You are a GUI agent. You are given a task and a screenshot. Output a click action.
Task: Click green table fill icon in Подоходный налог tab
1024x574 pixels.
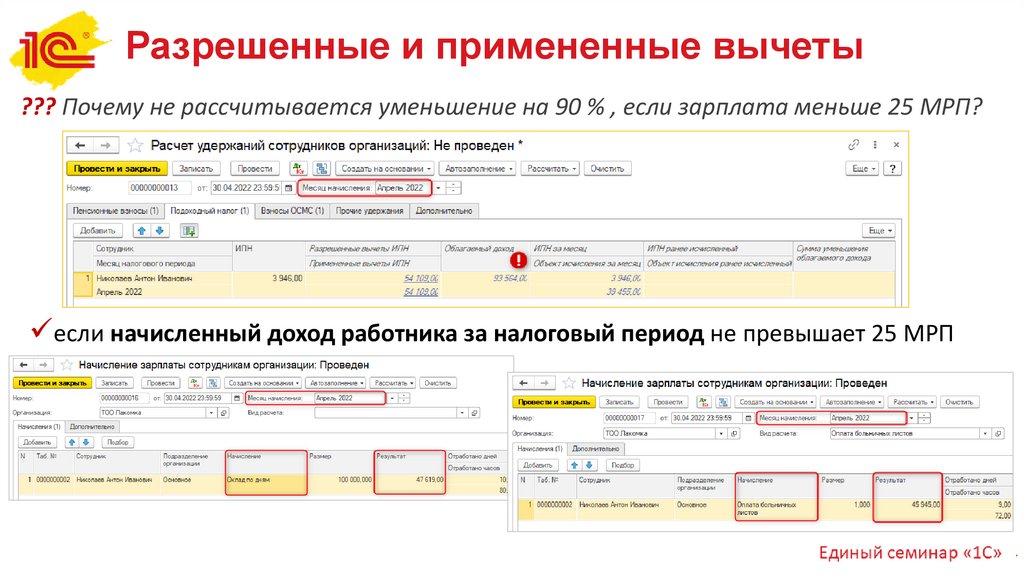click(x=189, y=231)
